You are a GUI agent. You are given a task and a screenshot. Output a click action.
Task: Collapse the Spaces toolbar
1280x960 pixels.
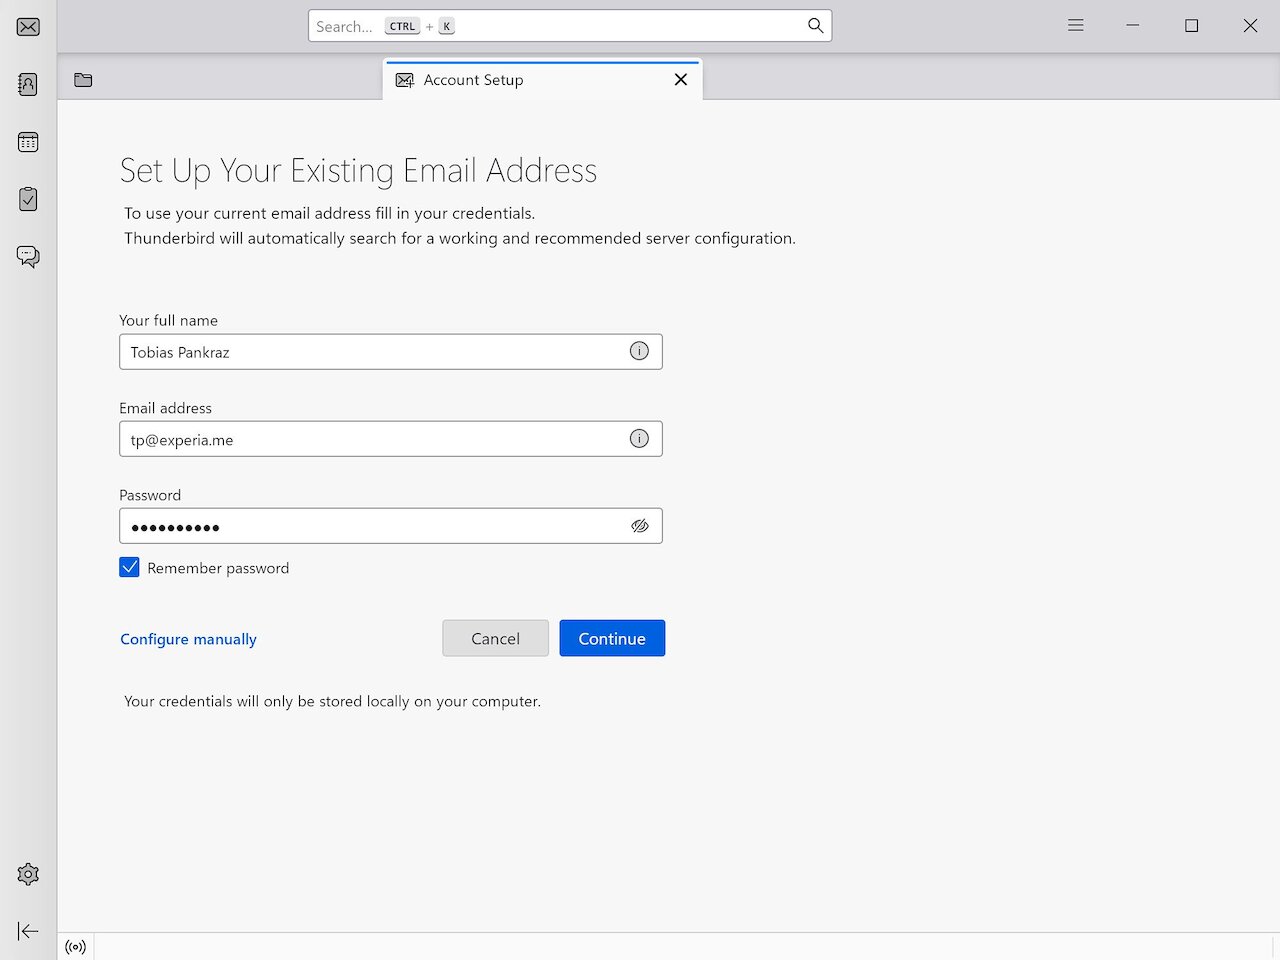tap(27, 930)
